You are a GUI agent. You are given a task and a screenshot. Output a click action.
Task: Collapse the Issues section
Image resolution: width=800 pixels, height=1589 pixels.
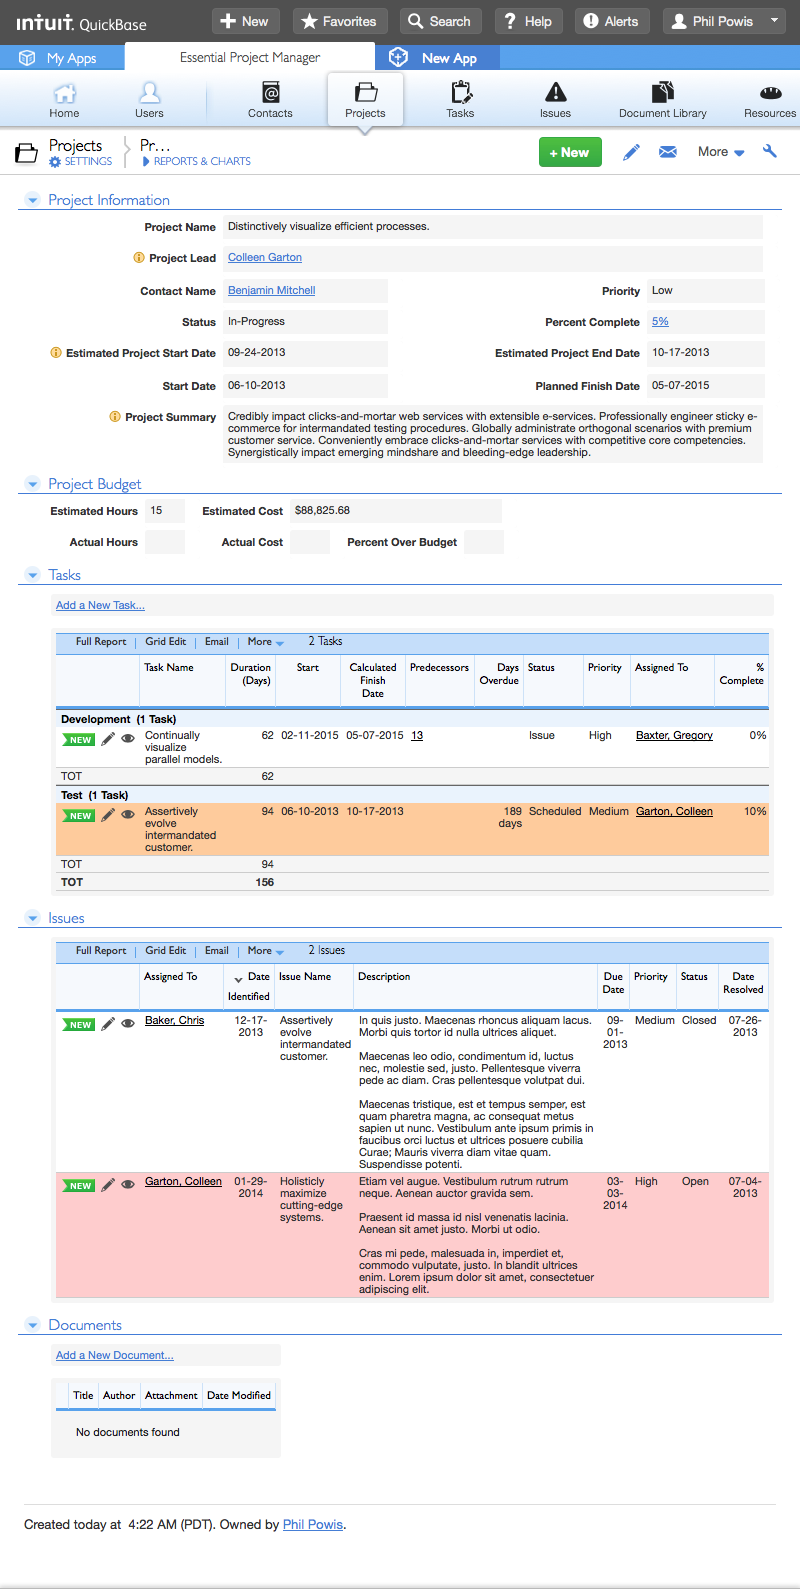tap(32, 919)
